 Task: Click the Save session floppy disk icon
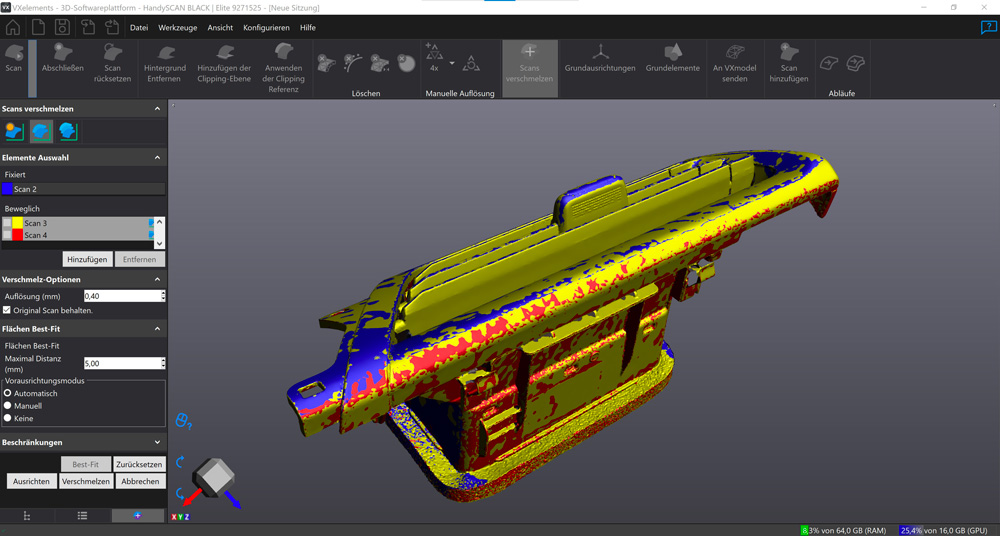62,27
